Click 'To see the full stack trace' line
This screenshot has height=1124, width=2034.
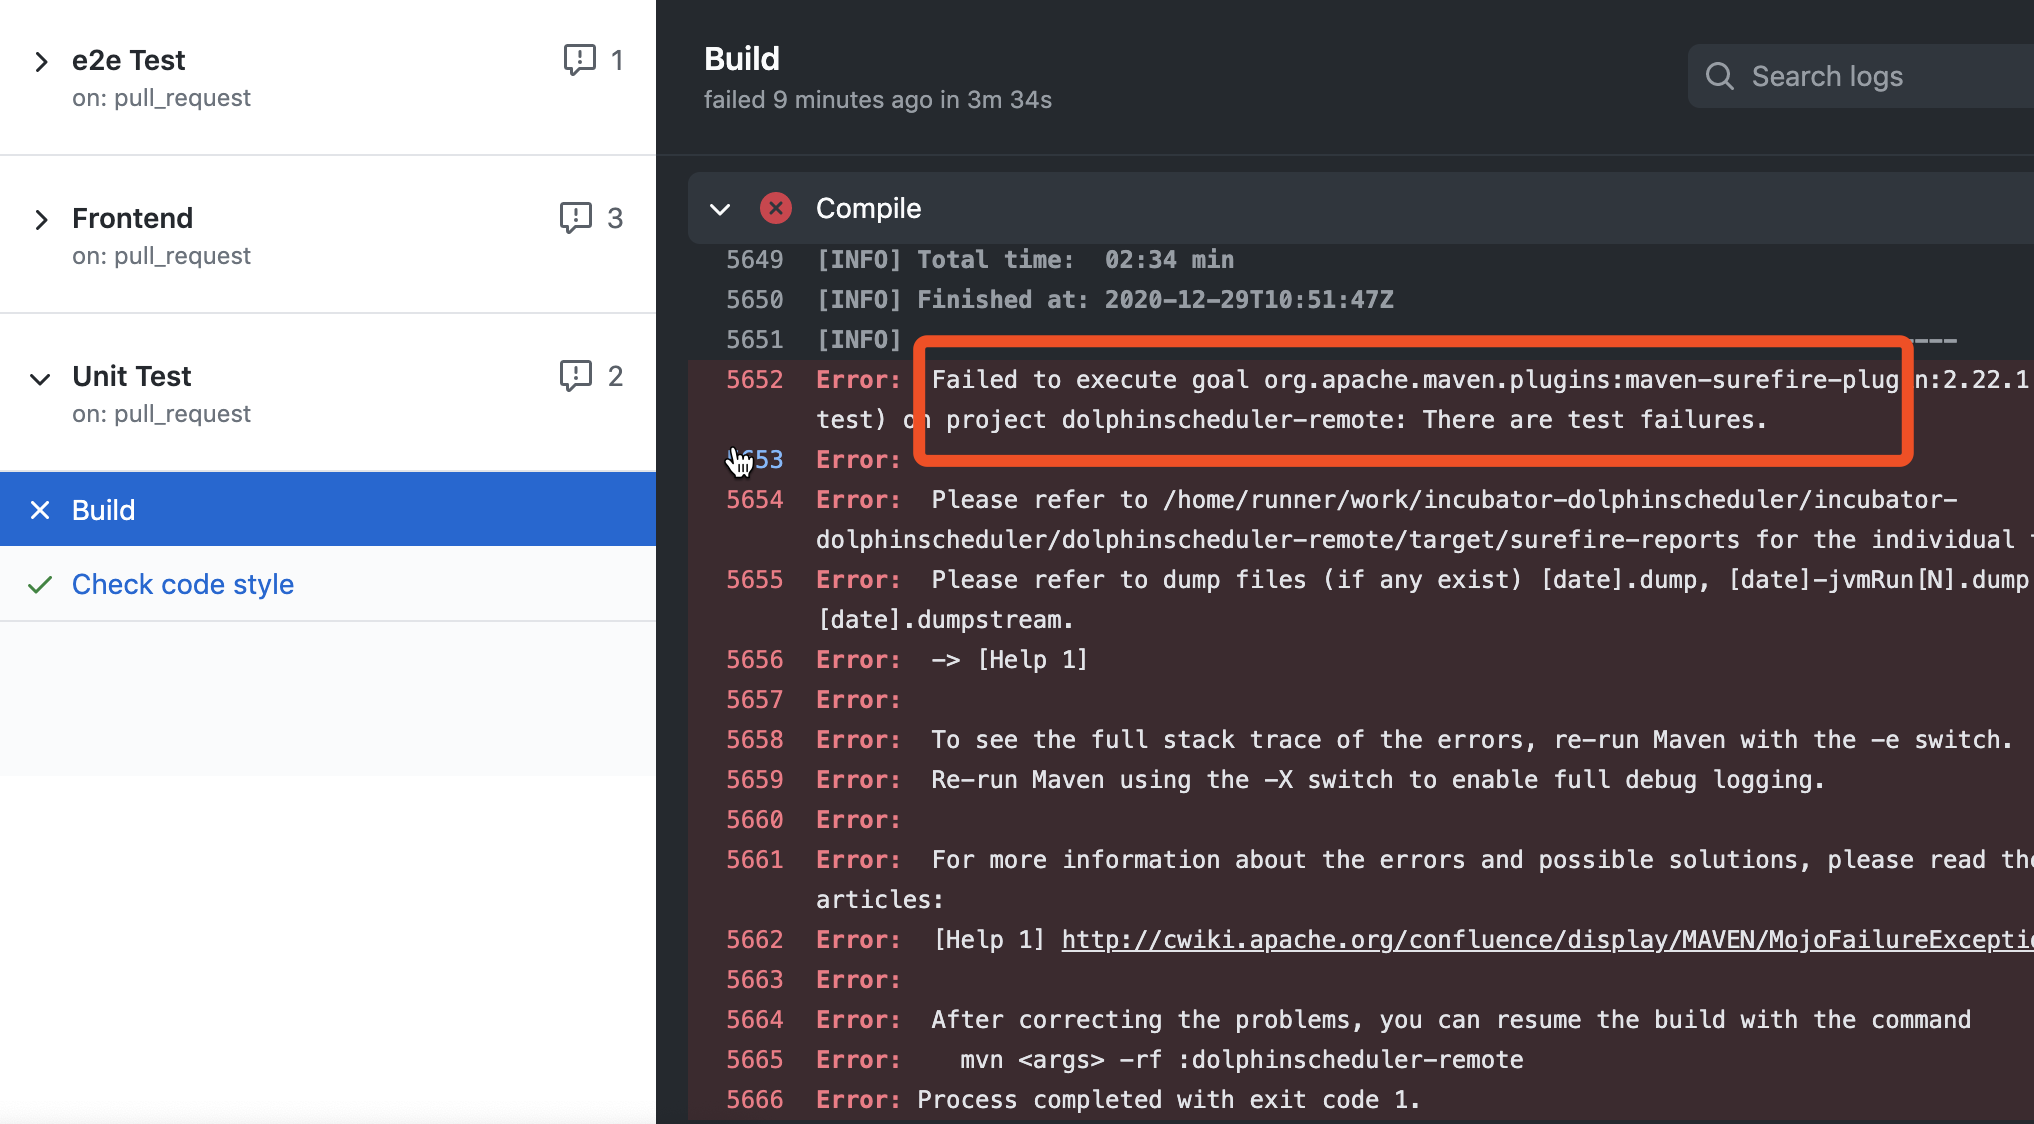click(x=1472, y=740)
